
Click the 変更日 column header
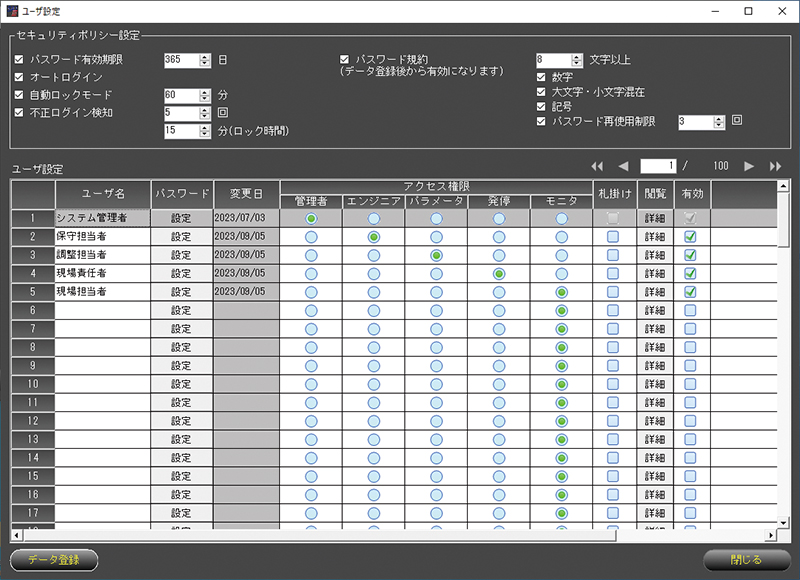point(246,194)
